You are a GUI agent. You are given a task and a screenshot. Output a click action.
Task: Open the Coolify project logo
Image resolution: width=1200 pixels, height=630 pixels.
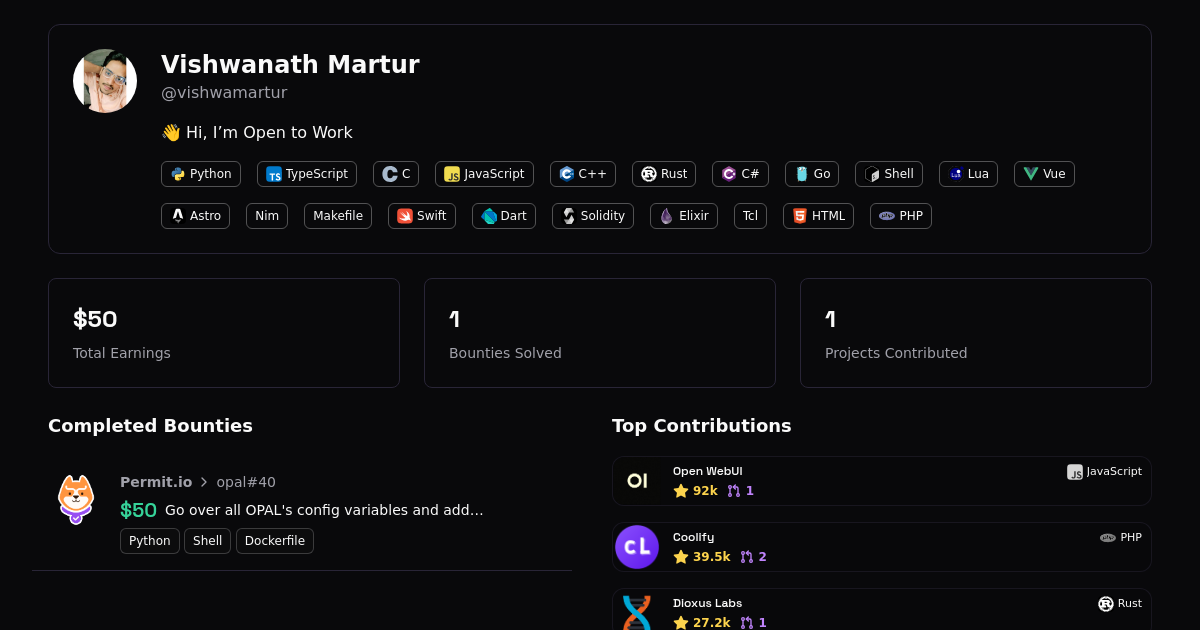637,547
